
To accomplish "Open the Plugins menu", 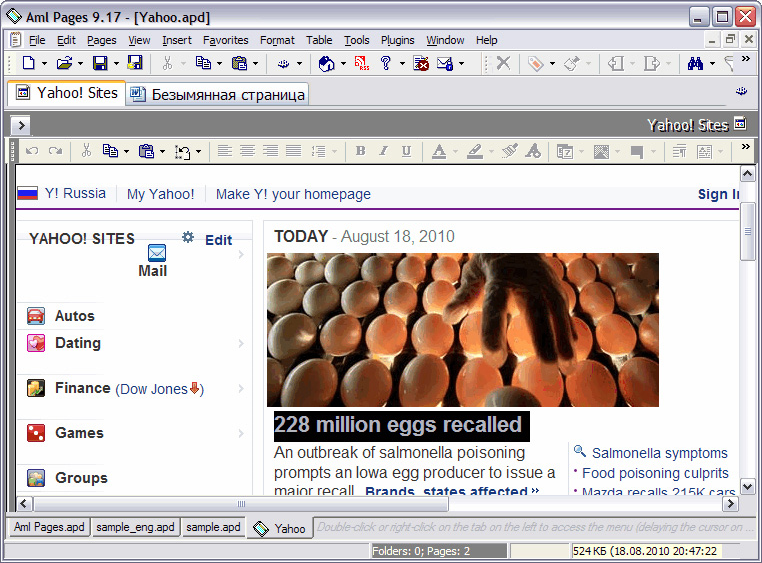I will pyautogui.click(x=397, y=40).
